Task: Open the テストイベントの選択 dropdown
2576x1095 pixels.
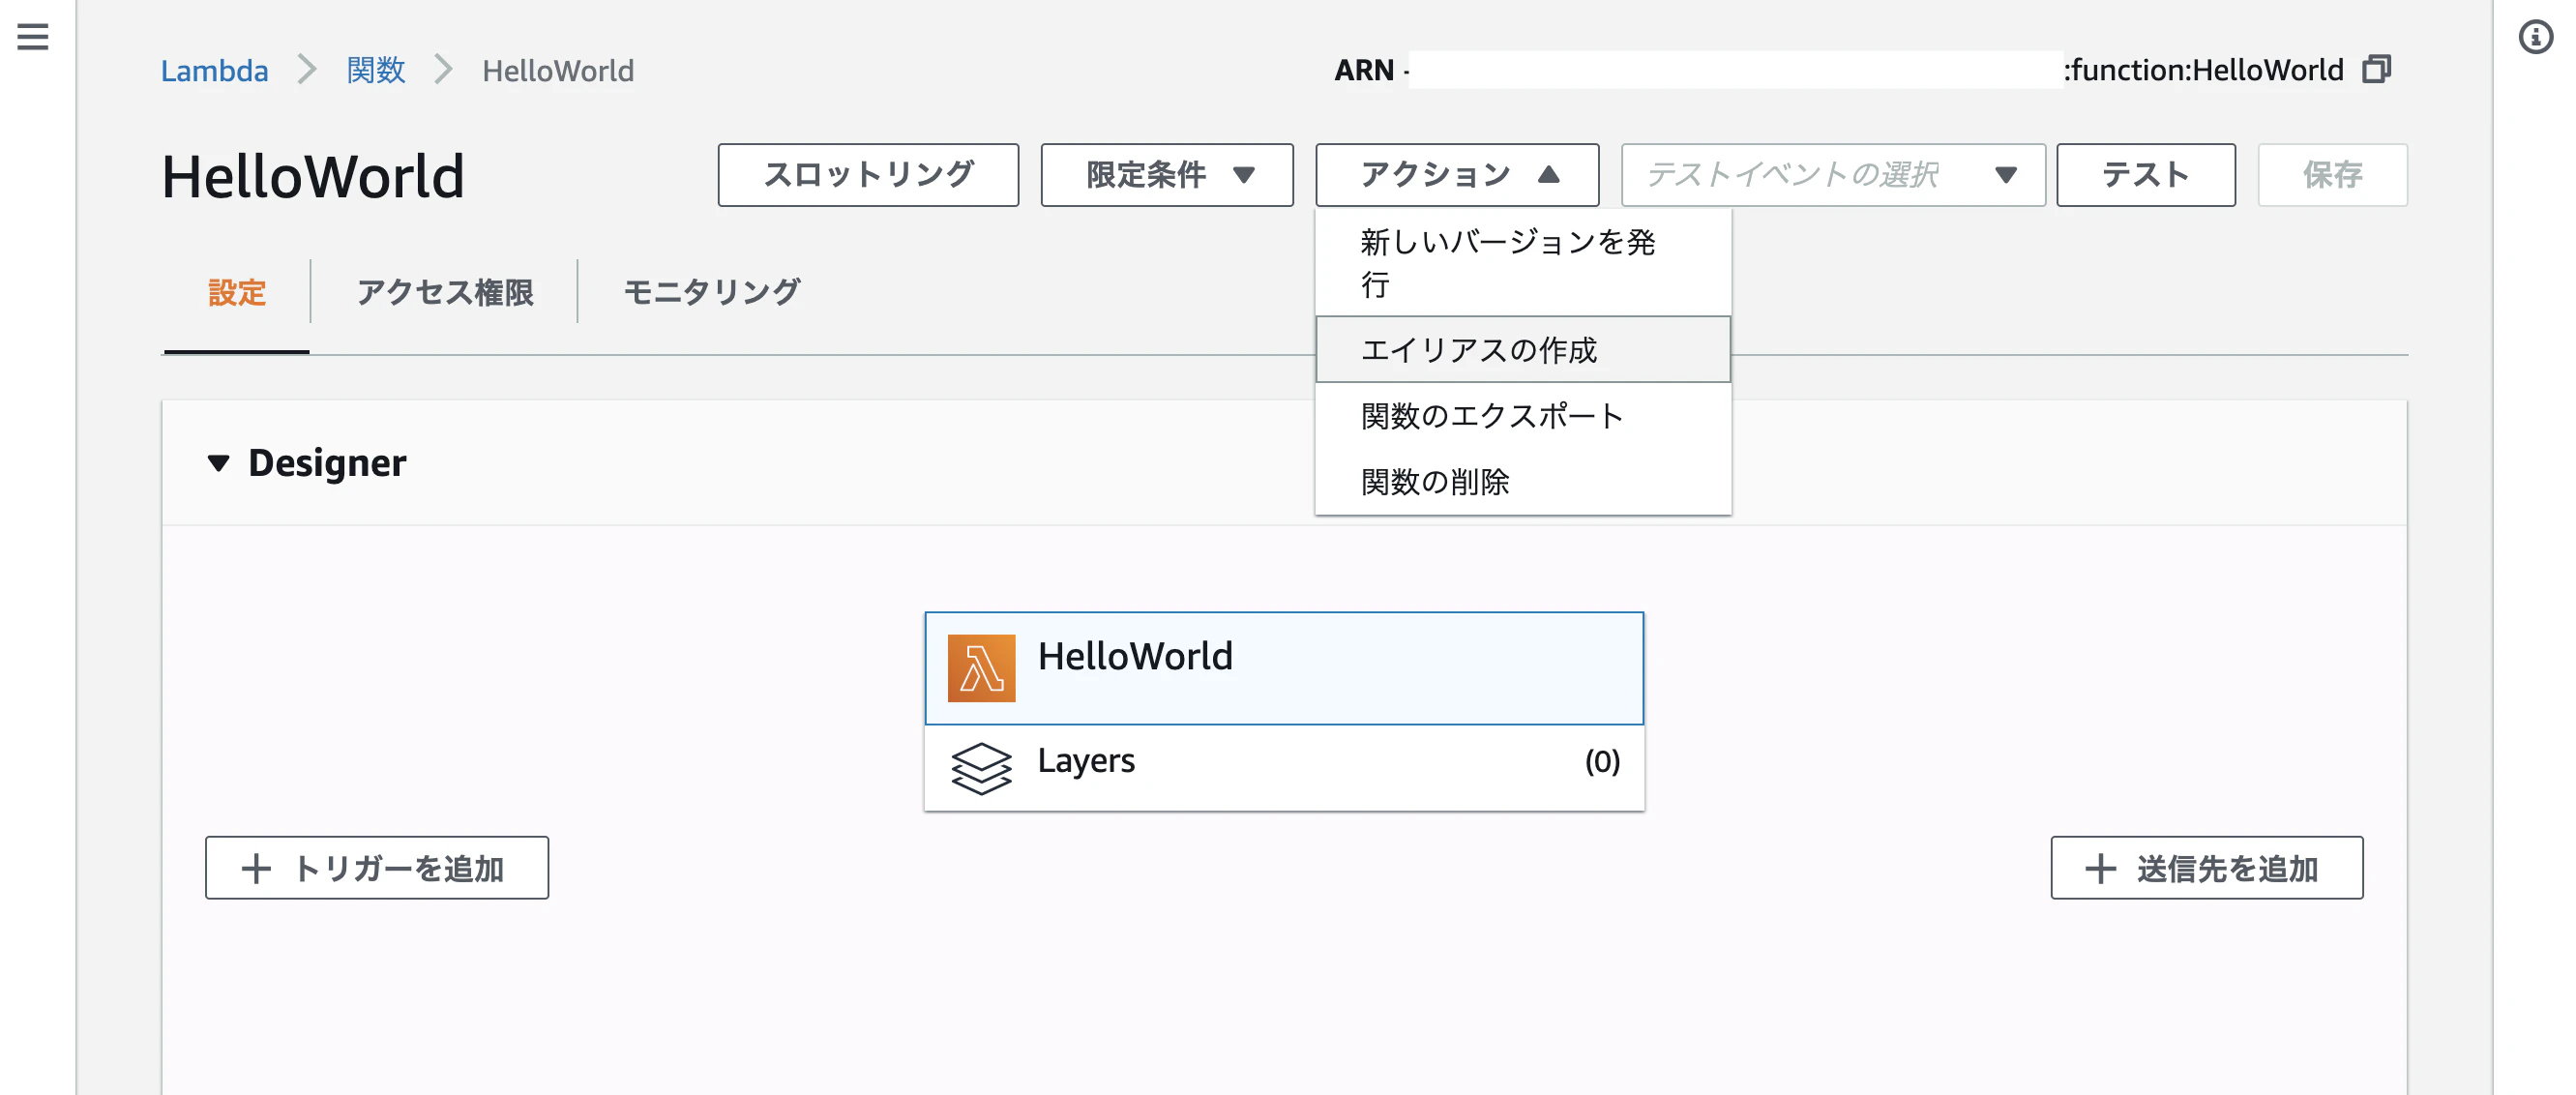Action: 1832,175
